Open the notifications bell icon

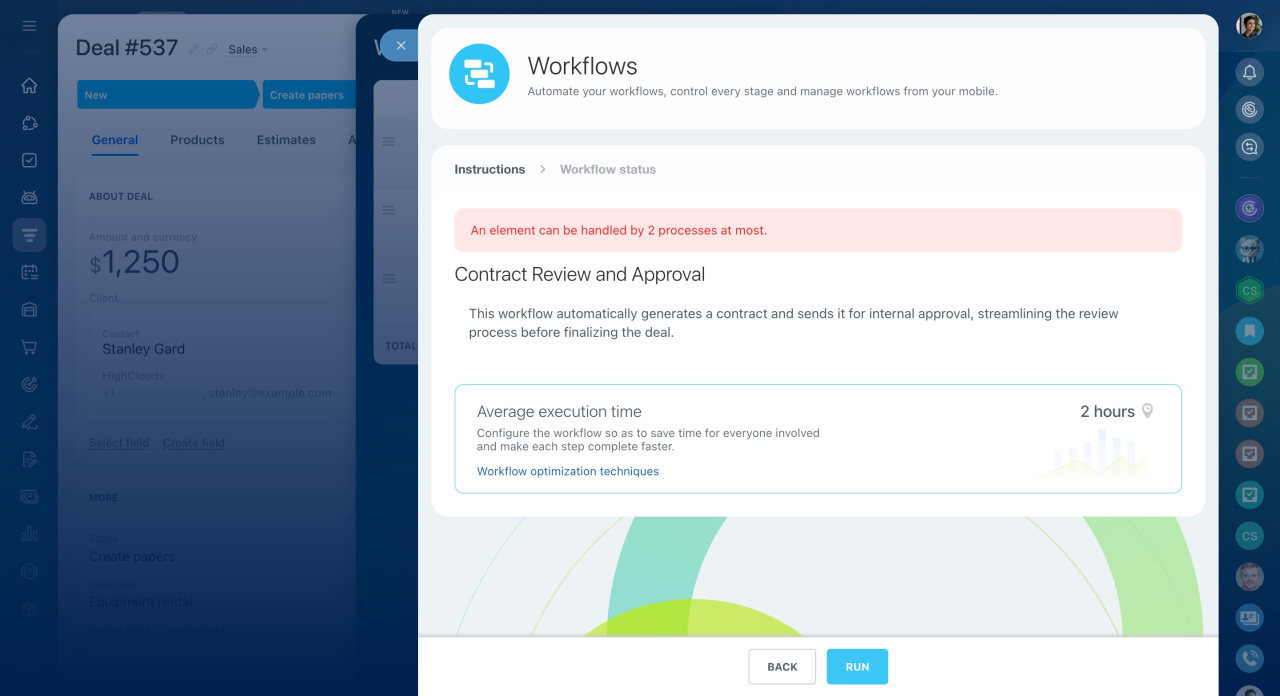click(1249, 72)
